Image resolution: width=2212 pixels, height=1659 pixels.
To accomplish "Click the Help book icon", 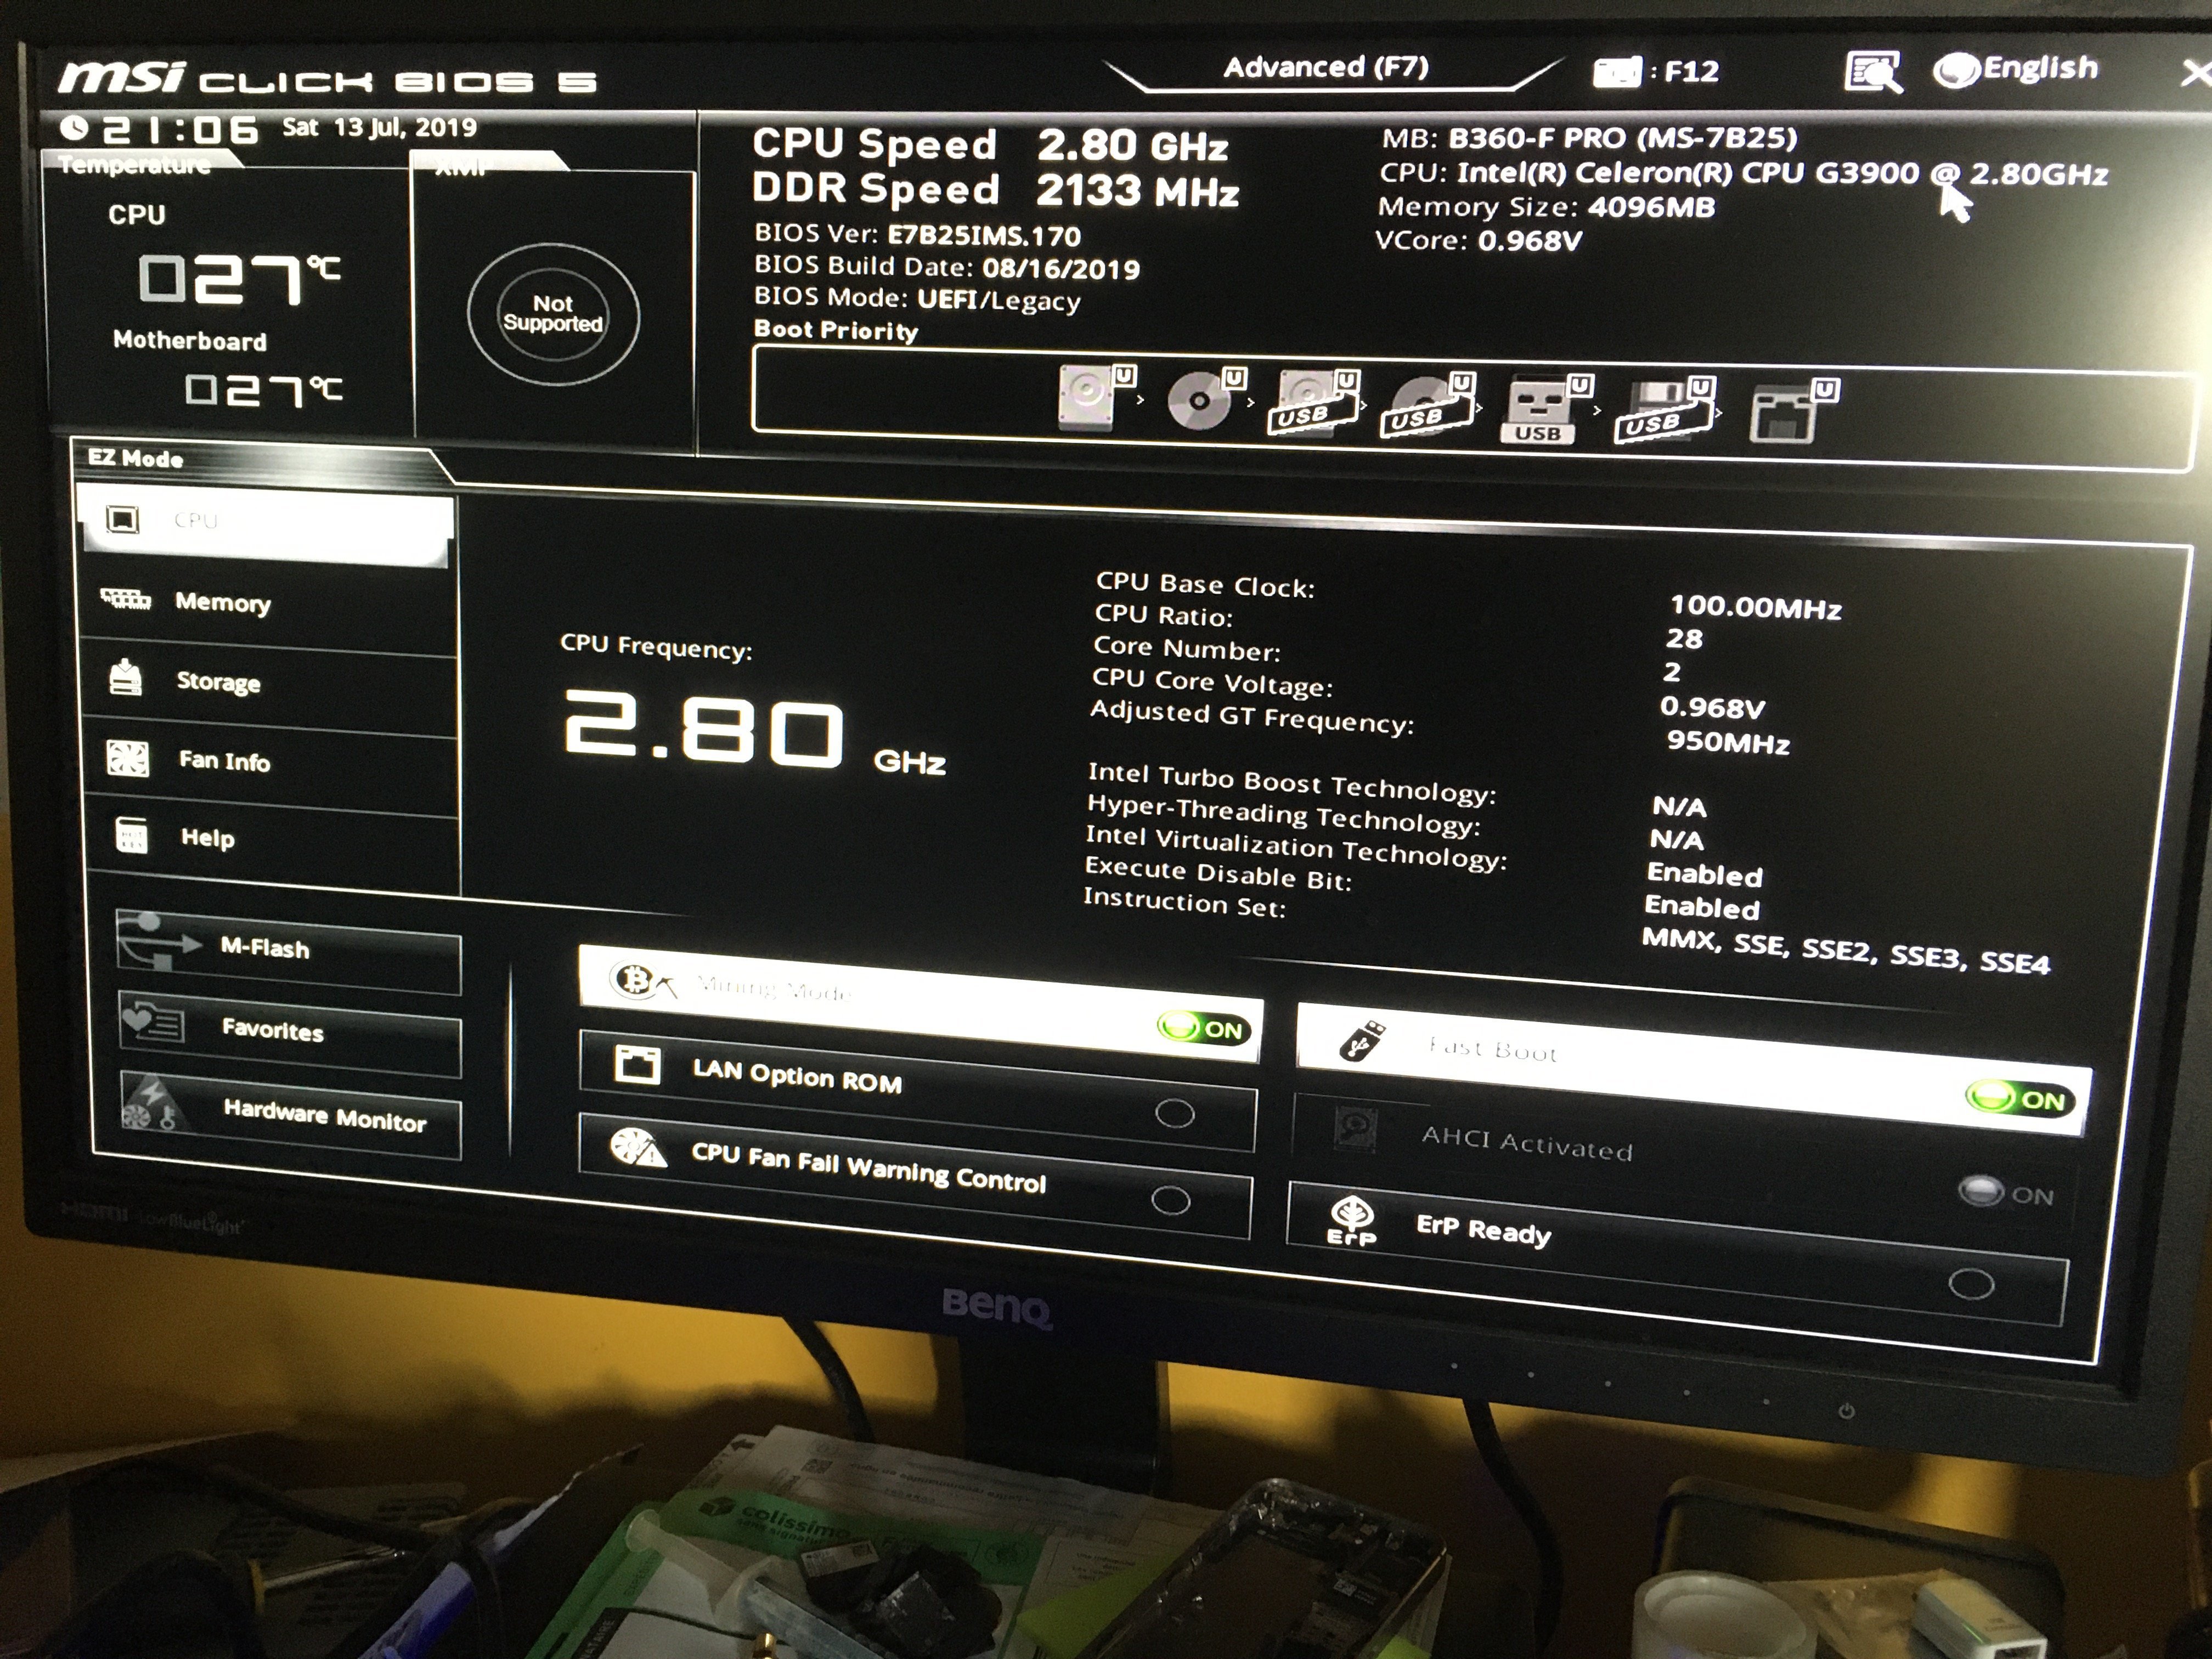I will tap(131, 835).
